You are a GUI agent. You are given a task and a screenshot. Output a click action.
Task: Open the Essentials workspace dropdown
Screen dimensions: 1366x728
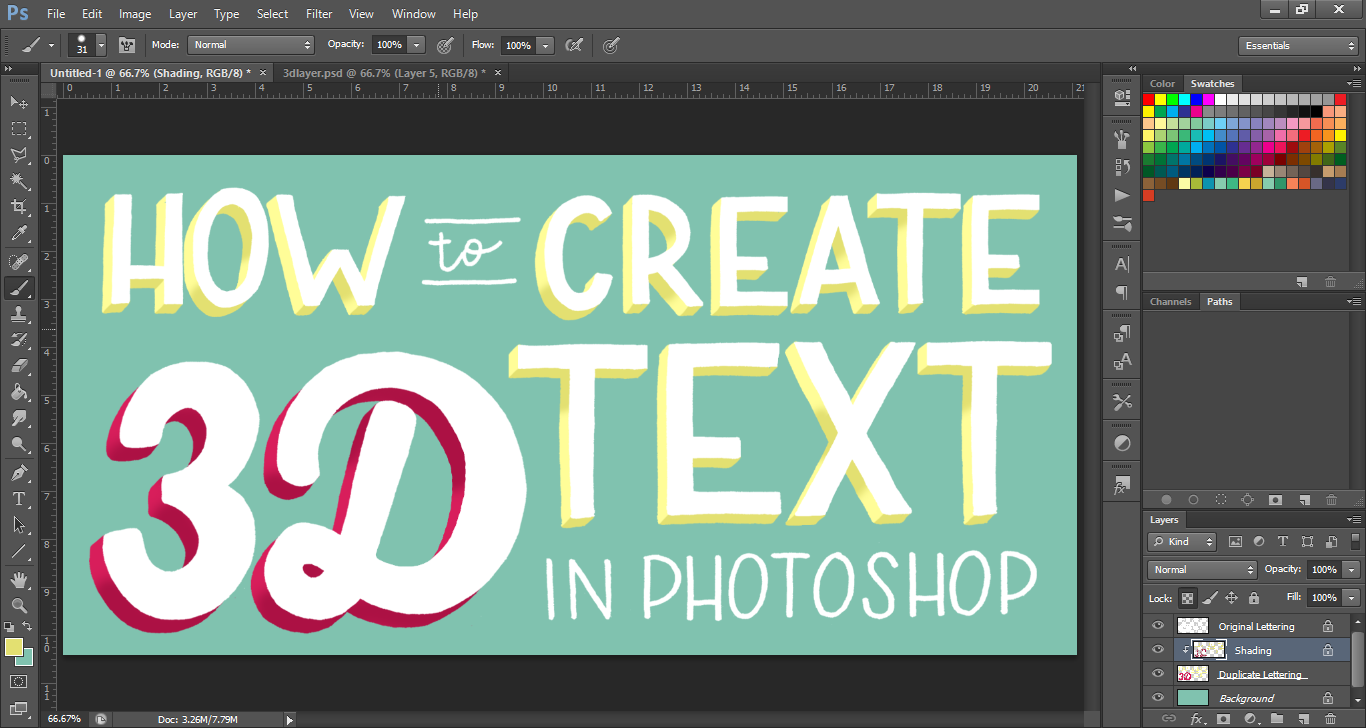(x=1297, y=46)
